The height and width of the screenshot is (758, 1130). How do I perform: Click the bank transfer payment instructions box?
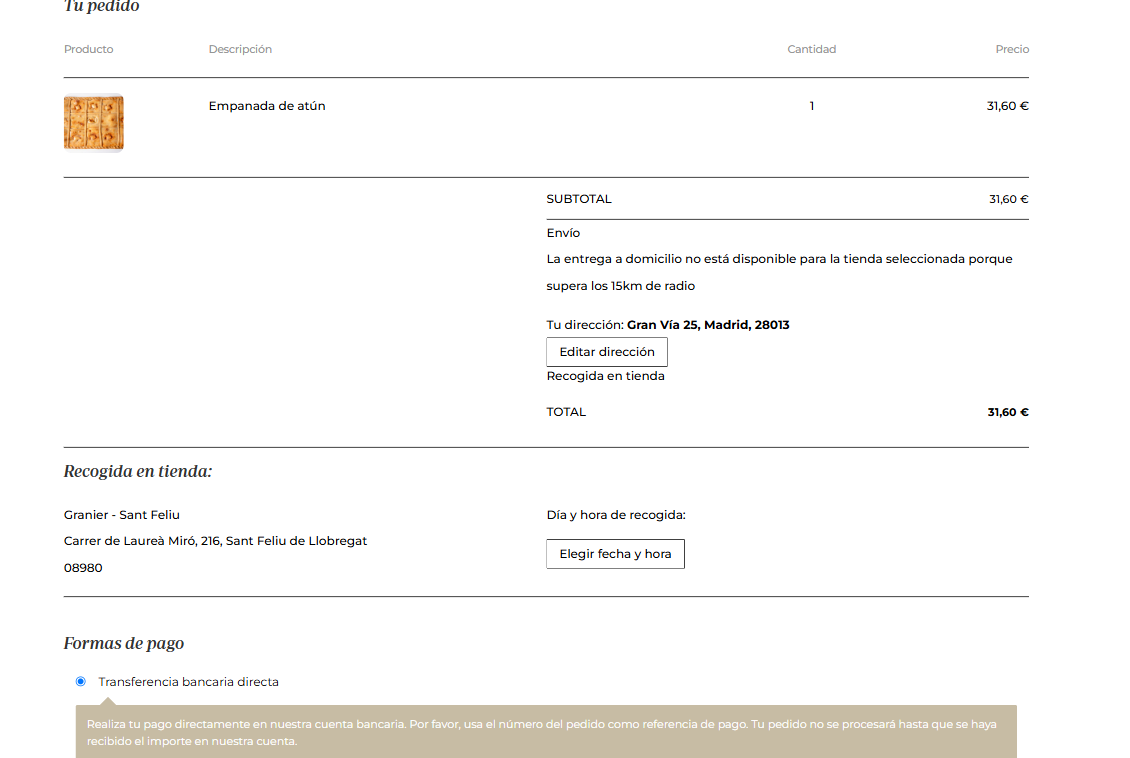pyautogui.click(x=546, y=731)
